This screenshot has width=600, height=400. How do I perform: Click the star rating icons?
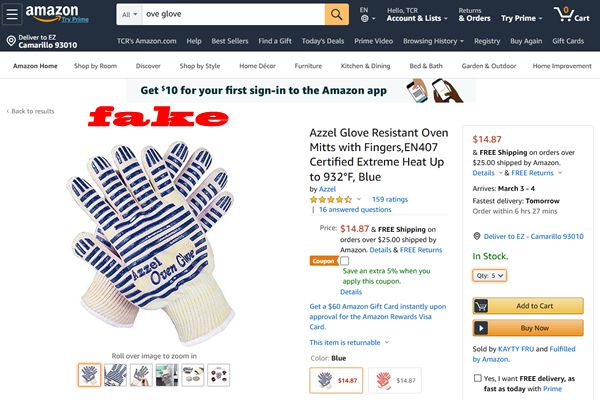click(x=331, y=199)
